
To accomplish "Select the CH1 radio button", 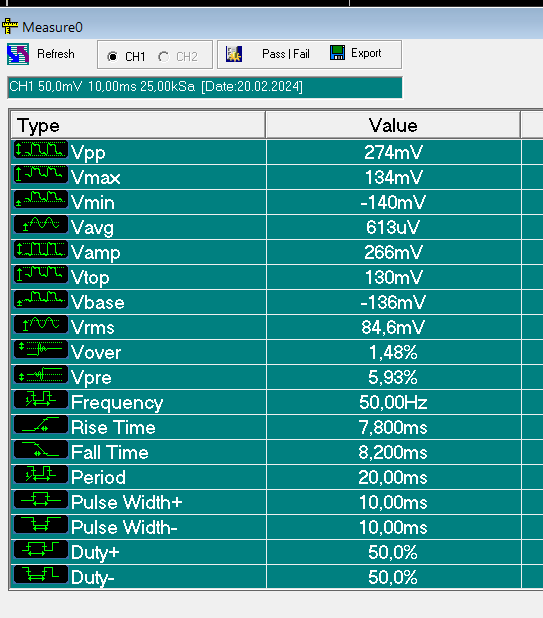I will coord(112,56).
